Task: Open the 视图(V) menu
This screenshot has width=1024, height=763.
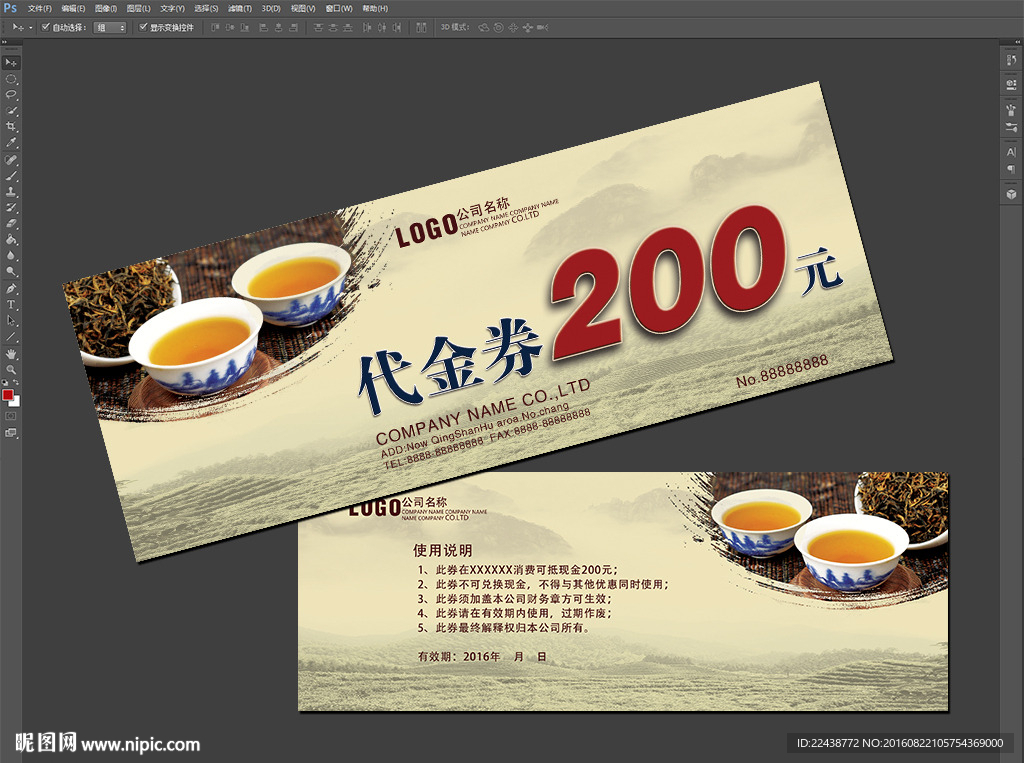Action: (303, 8)
